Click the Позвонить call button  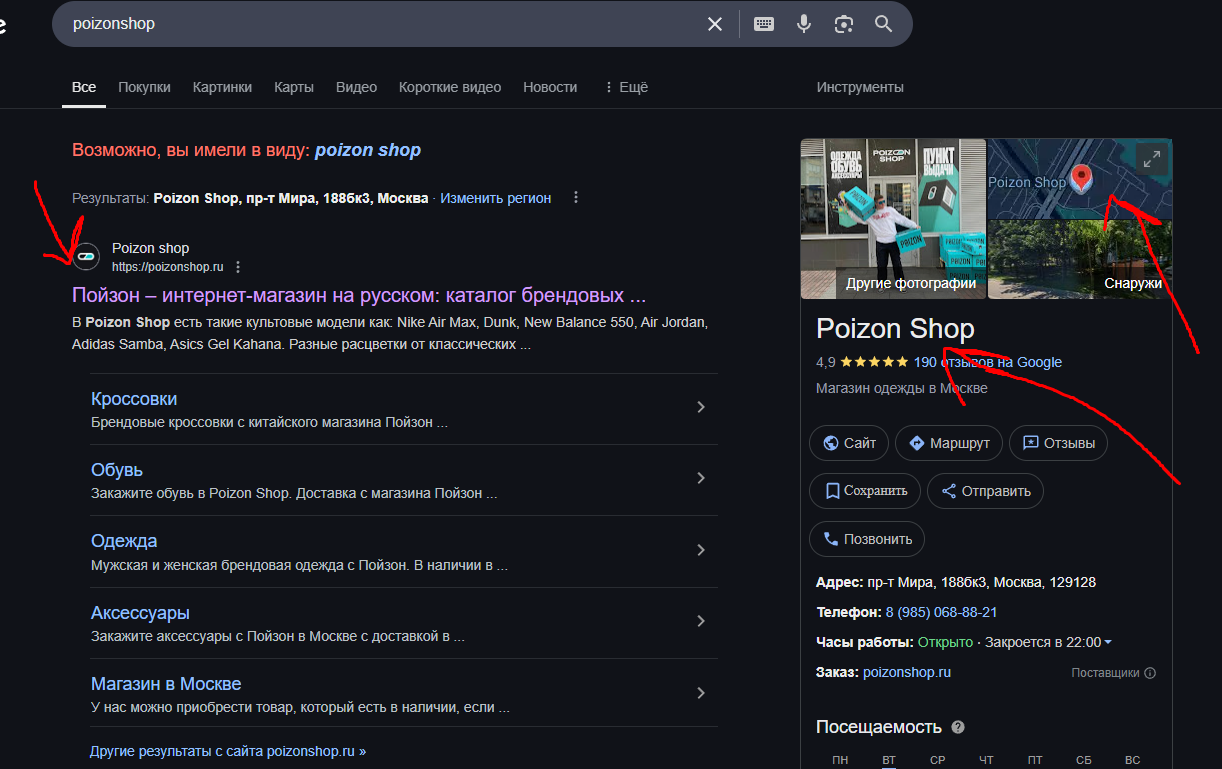pos(867,539)
